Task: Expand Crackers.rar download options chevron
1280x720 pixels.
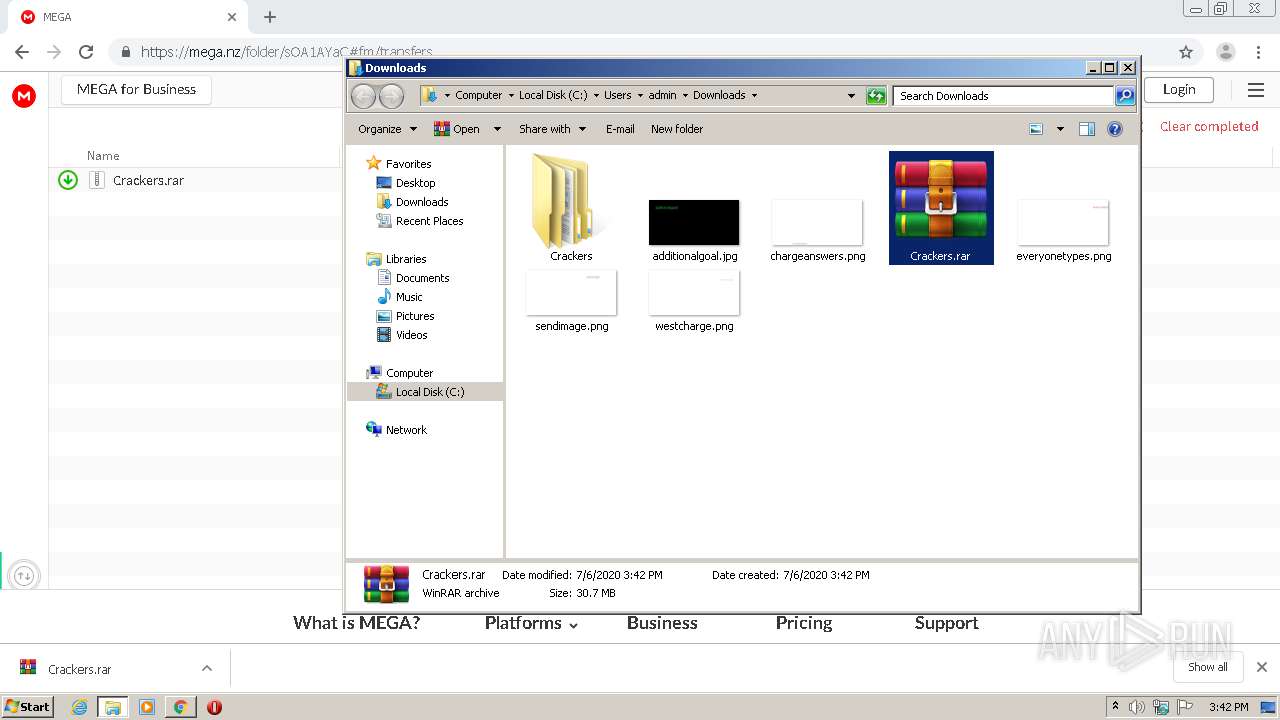Action: click(x=207, y=668)
